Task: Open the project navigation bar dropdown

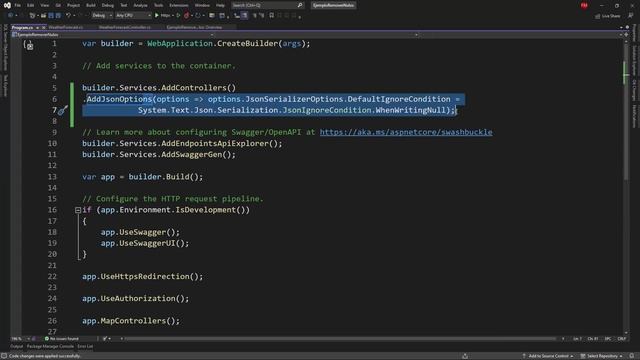Action: tap(112, 35)
